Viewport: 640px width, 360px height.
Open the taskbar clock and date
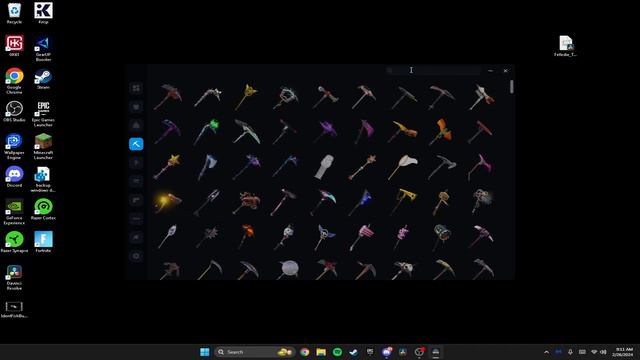(623, 352)
